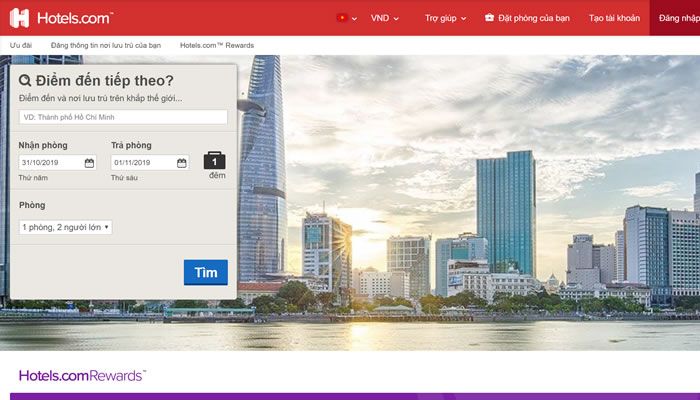Click the magnifying glass search icon
The height and width of the screenshot is (400, 700).
25,80
